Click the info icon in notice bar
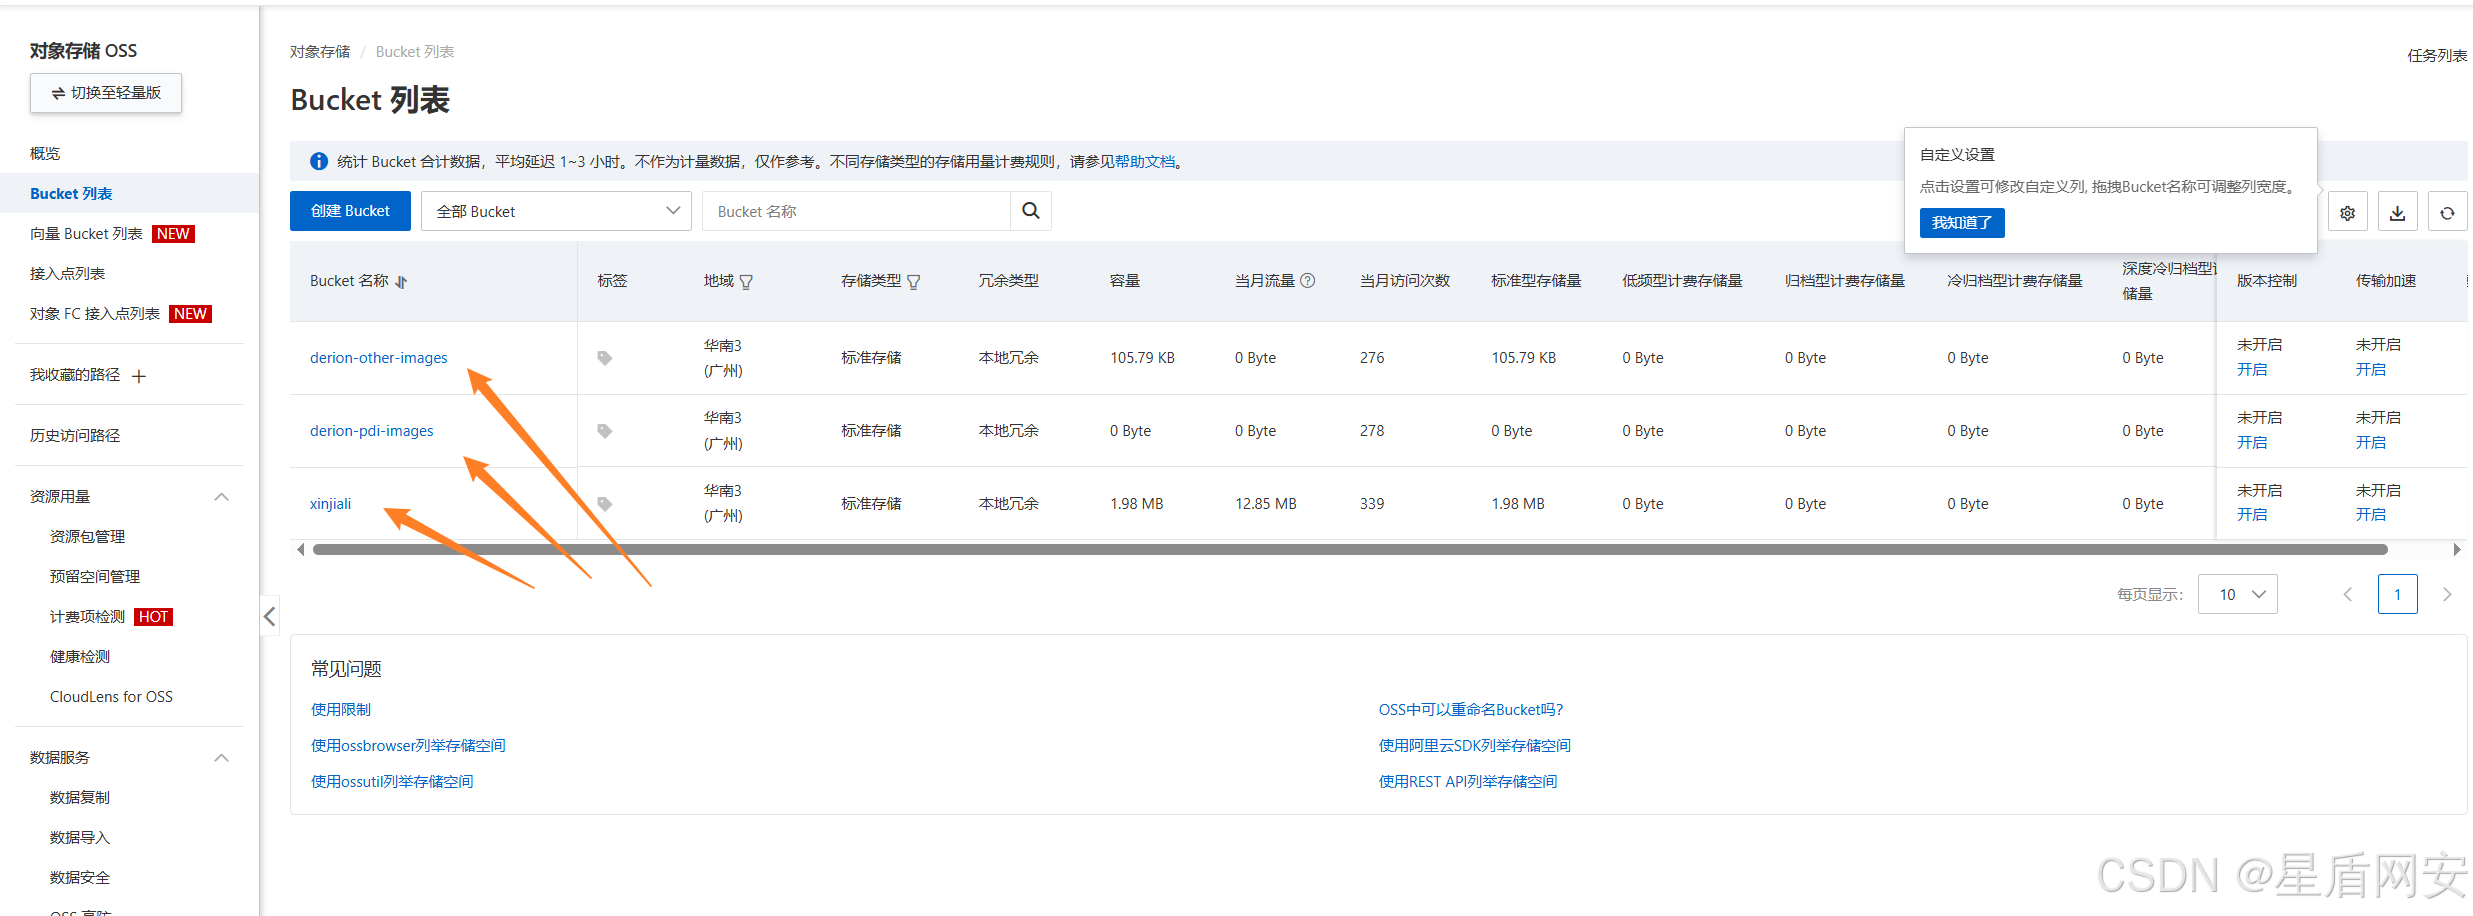Viewport: 2473px width, 916px height. tap(319, 161)
